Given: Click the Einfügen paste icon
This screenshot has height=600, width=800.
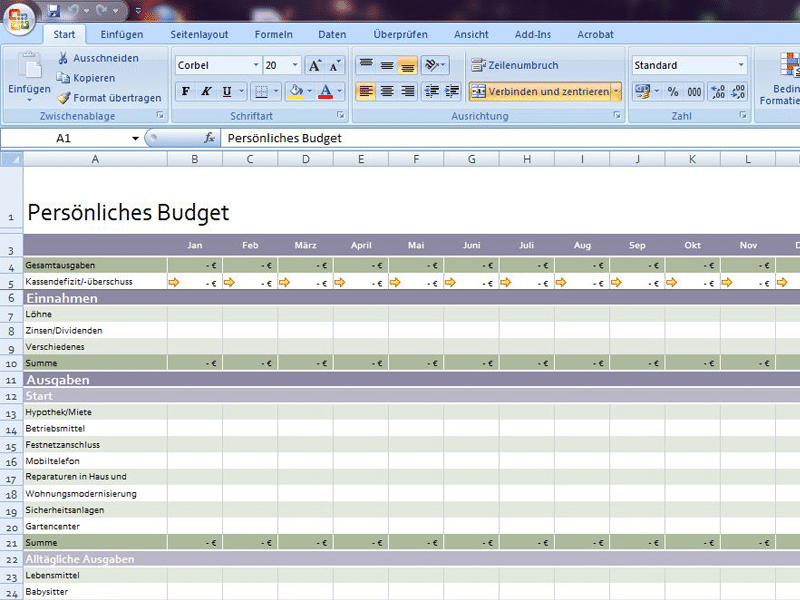Looking at the screenshot, I should tap(30, 66).
